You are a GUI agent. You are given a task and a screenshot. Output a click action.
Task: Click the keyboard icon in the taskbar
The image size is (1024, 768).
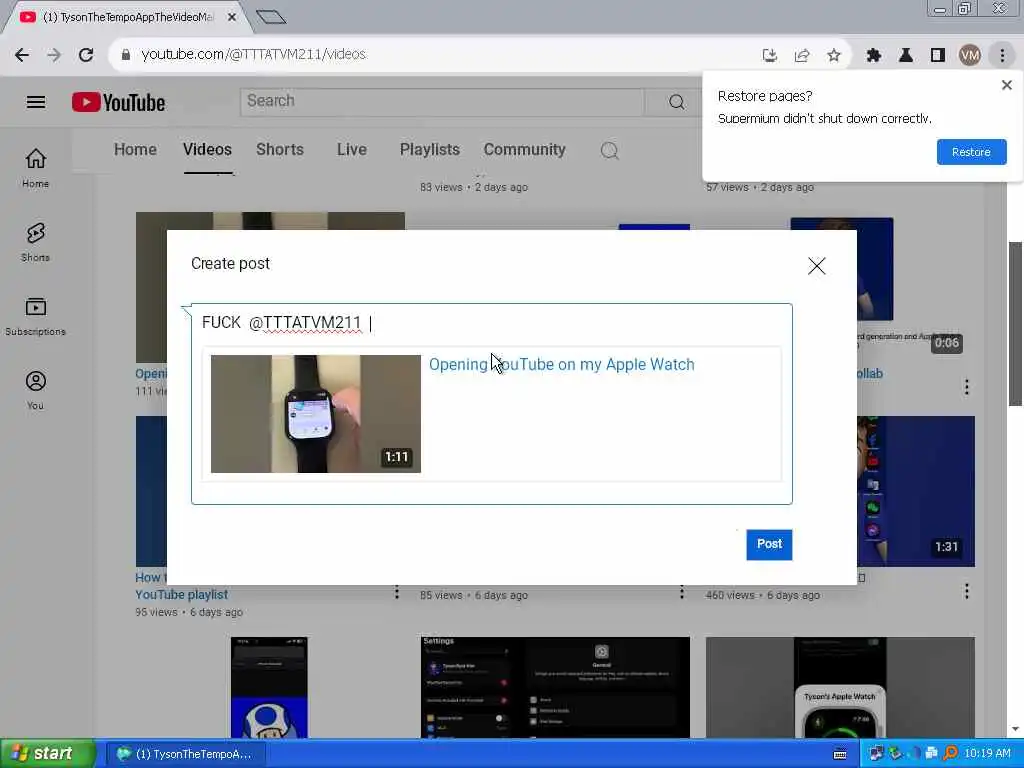coord(840,754)
